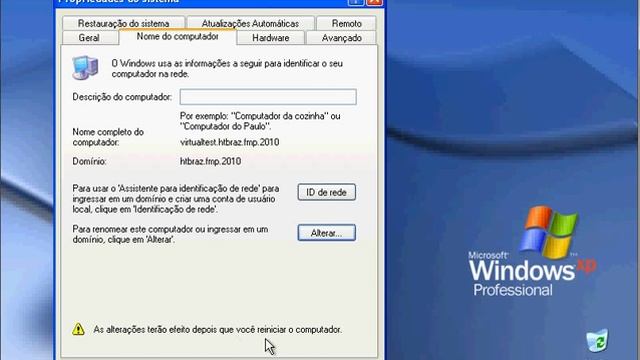Switch to the Avançado tab
This screenshot has width=640, height=360.
[x=341, y=38]
